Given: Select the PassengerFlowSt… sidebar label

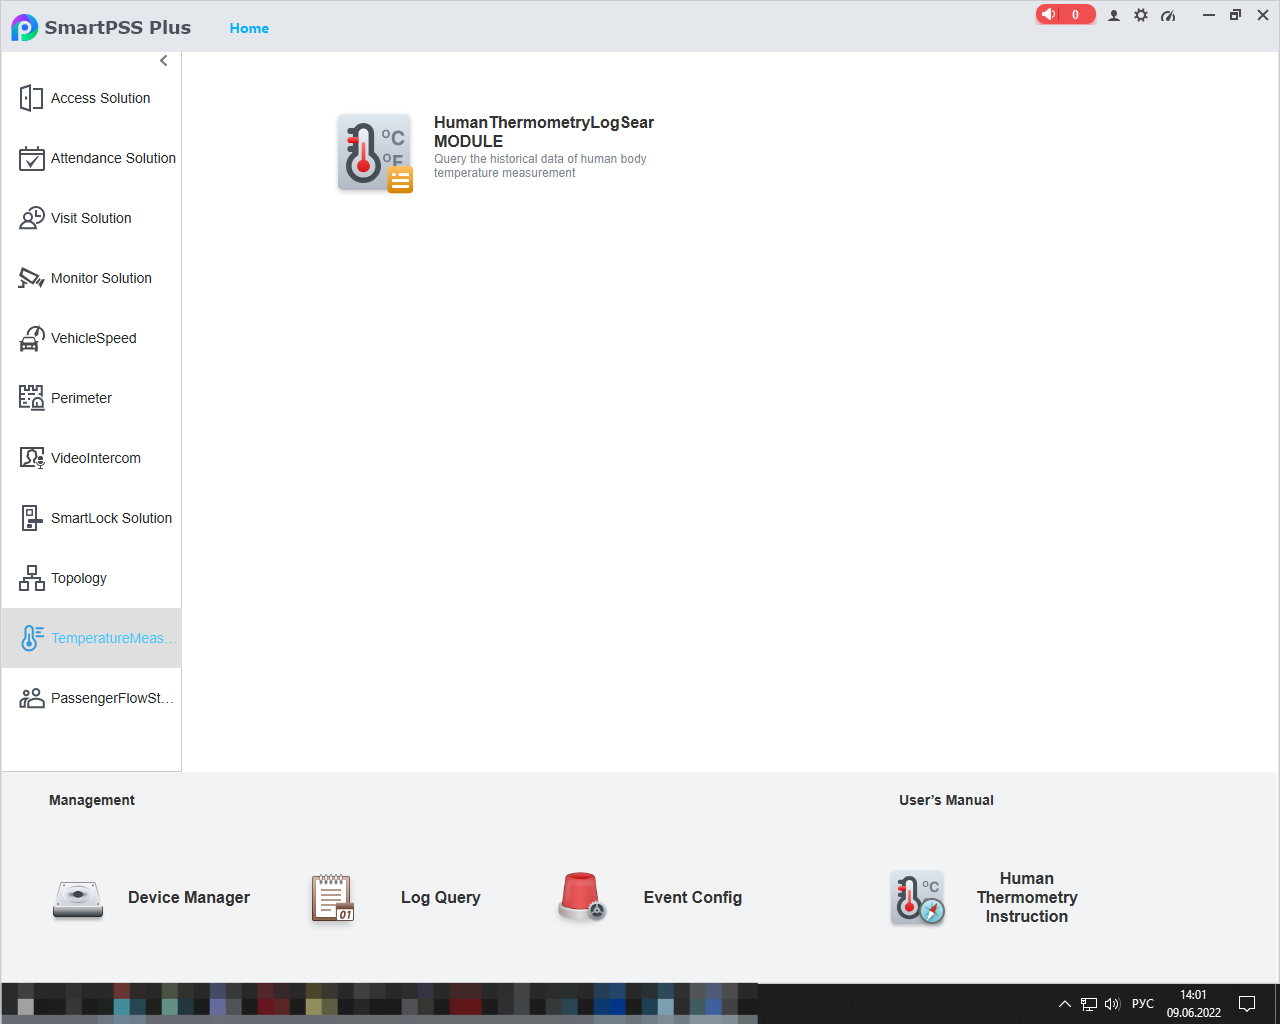Looking at the screenshot, I should click(x=112, y=698).
